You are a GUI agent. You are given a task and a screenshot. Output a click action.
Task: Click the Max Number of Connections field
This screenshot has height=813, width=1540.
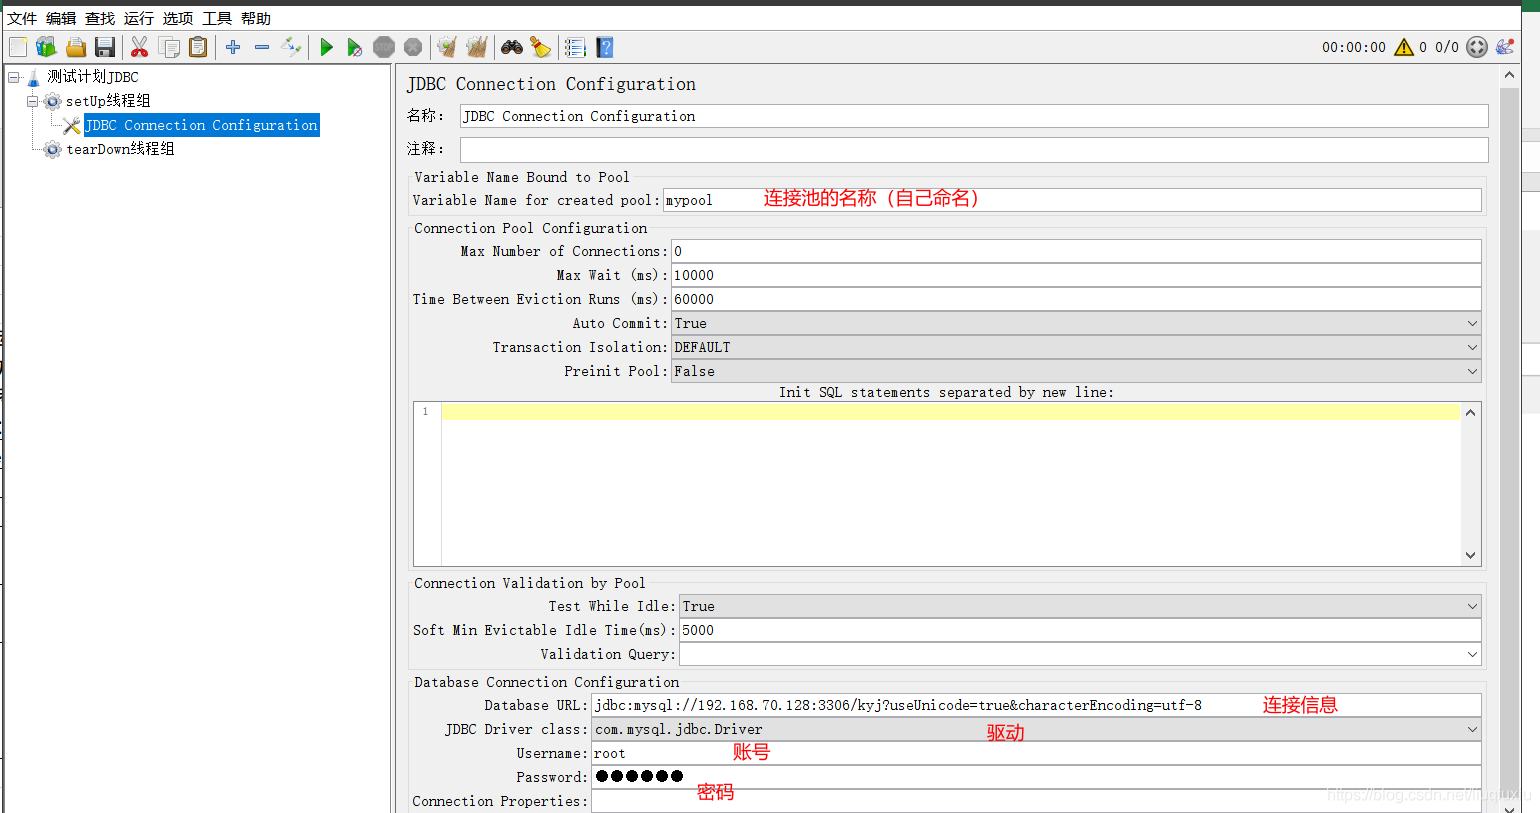(1076, 251)
